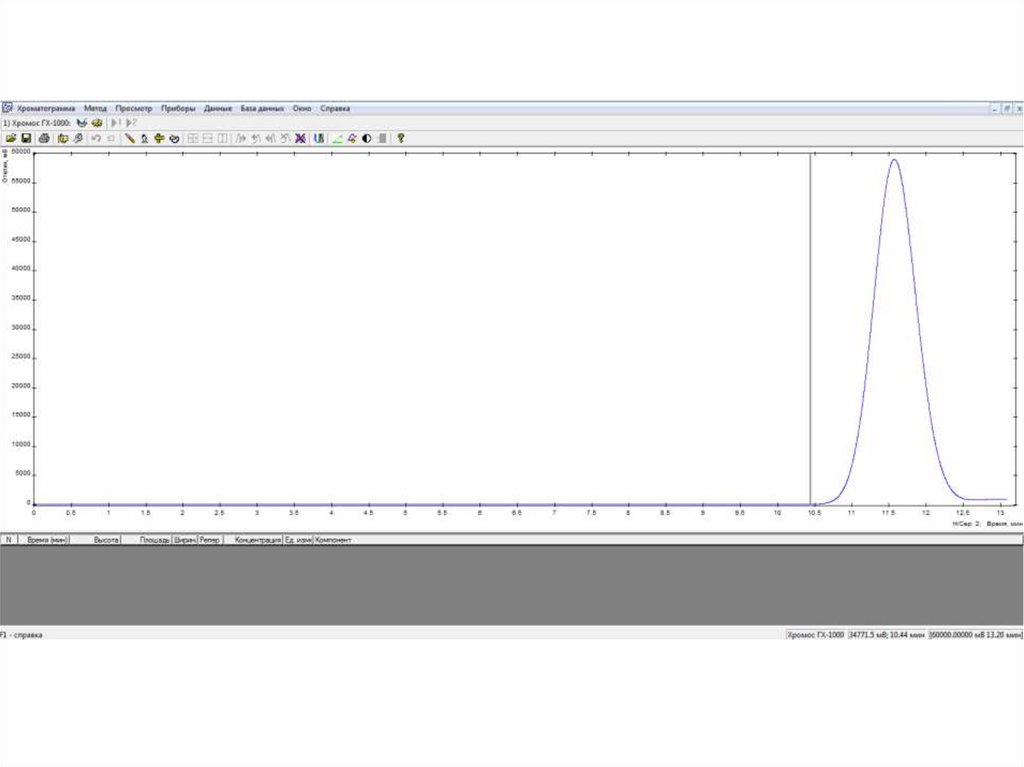1024x767 pixels.
Task: Click the first device icon beside Хромос ГХ-1000
Action: tap(82, 122)
